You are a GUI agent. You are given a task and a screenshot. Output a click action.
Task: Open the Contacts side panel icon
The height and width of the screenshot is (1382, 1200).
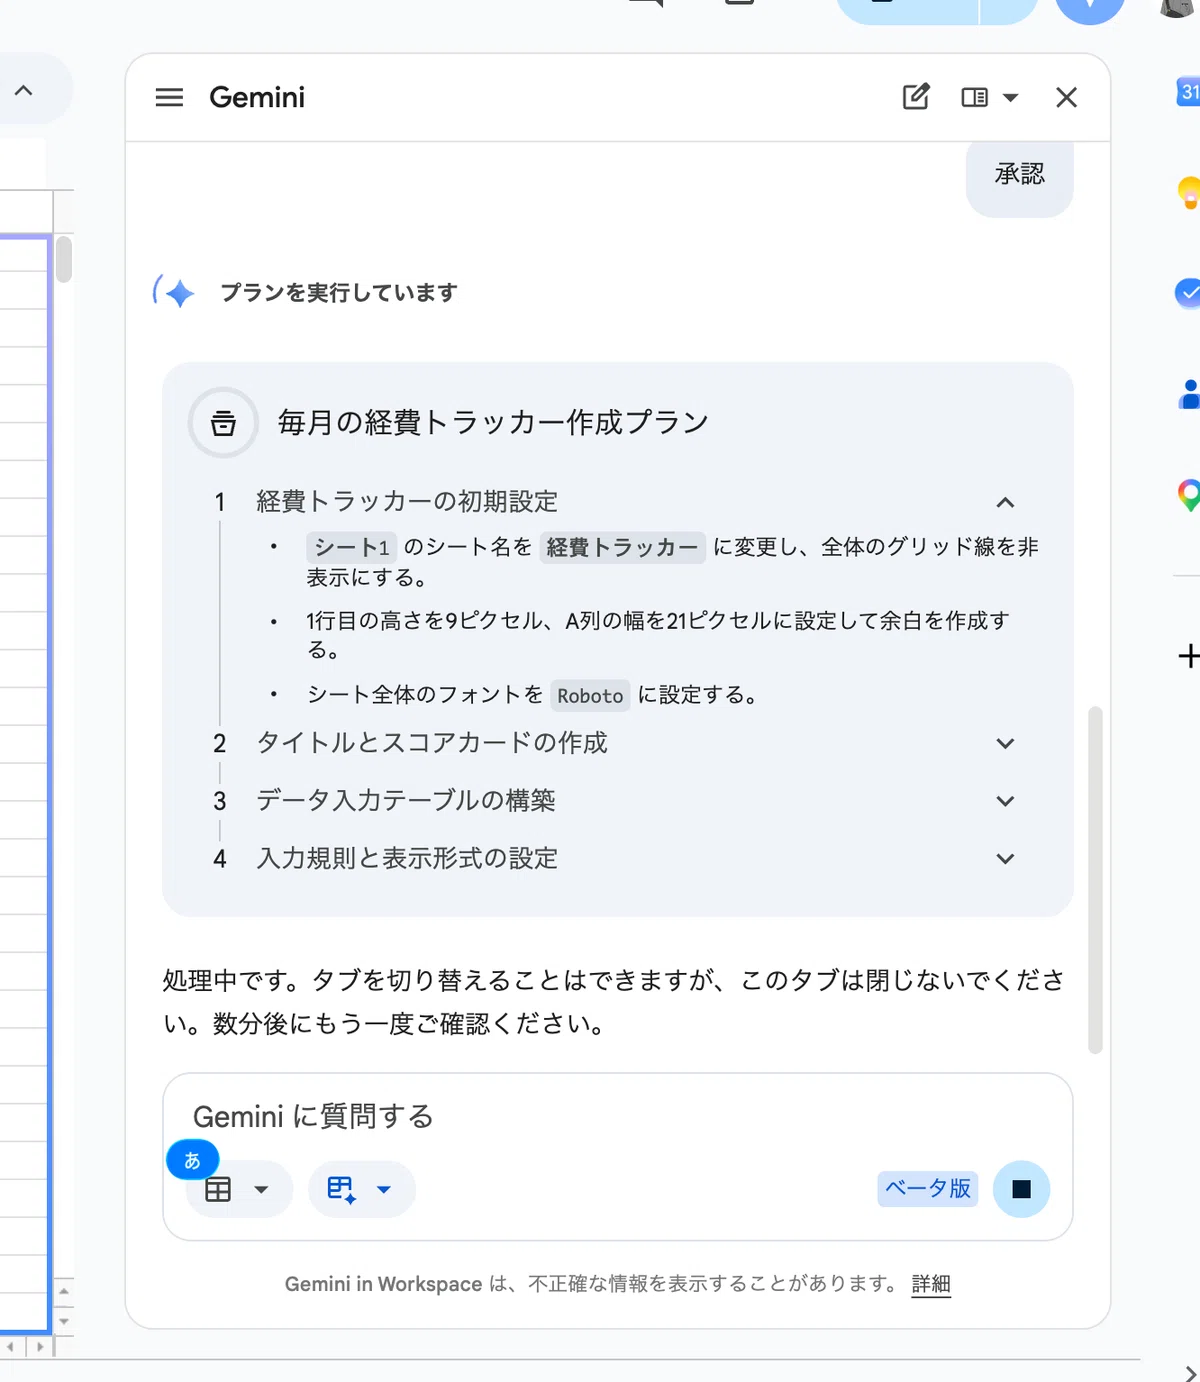coord(1189,394)
